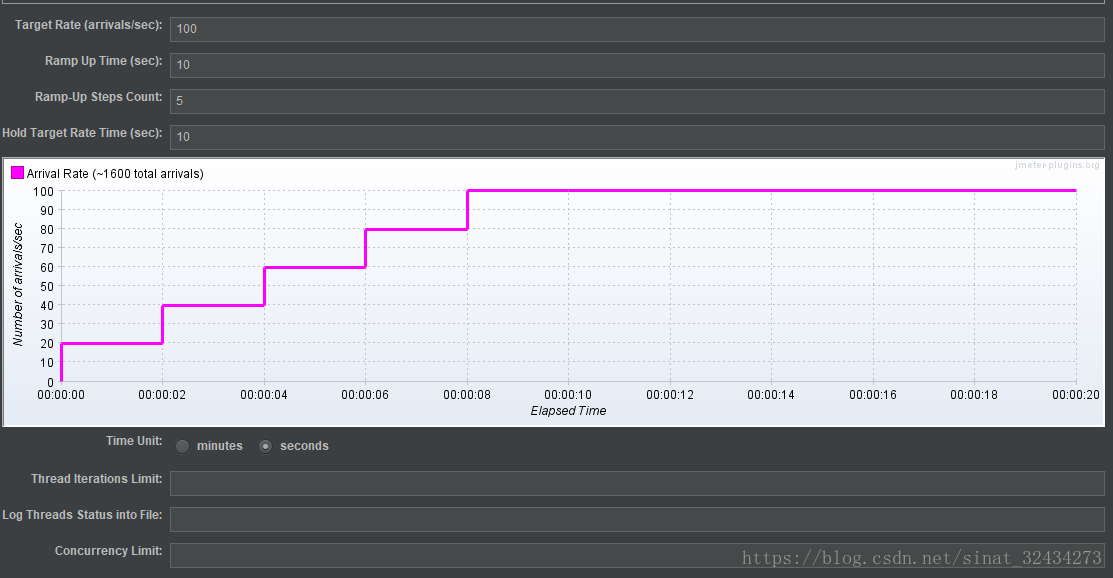
Task: Click the Hold Target Rate Time field
Action: pos(637,137)
